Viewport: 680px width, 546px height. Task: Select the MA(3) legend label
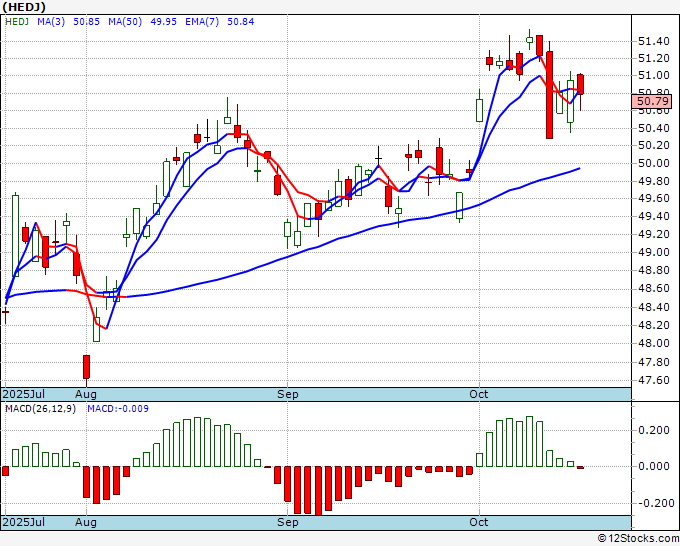click(x=51, y=21)
